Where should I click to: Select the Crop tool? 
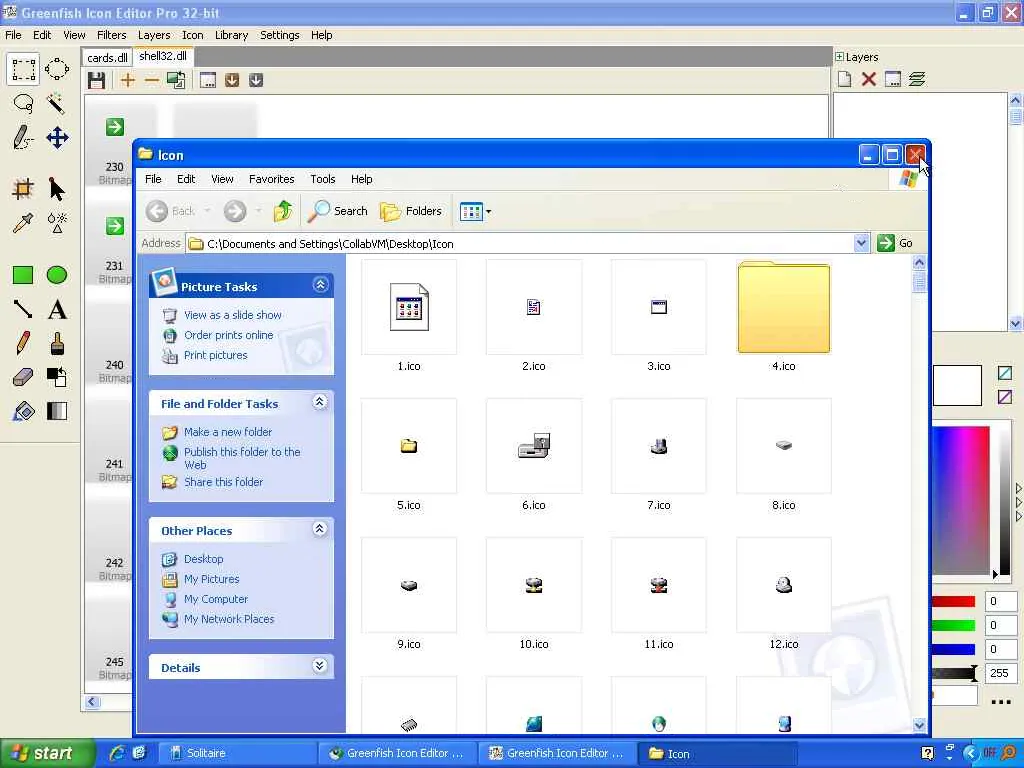pos(23,189)
